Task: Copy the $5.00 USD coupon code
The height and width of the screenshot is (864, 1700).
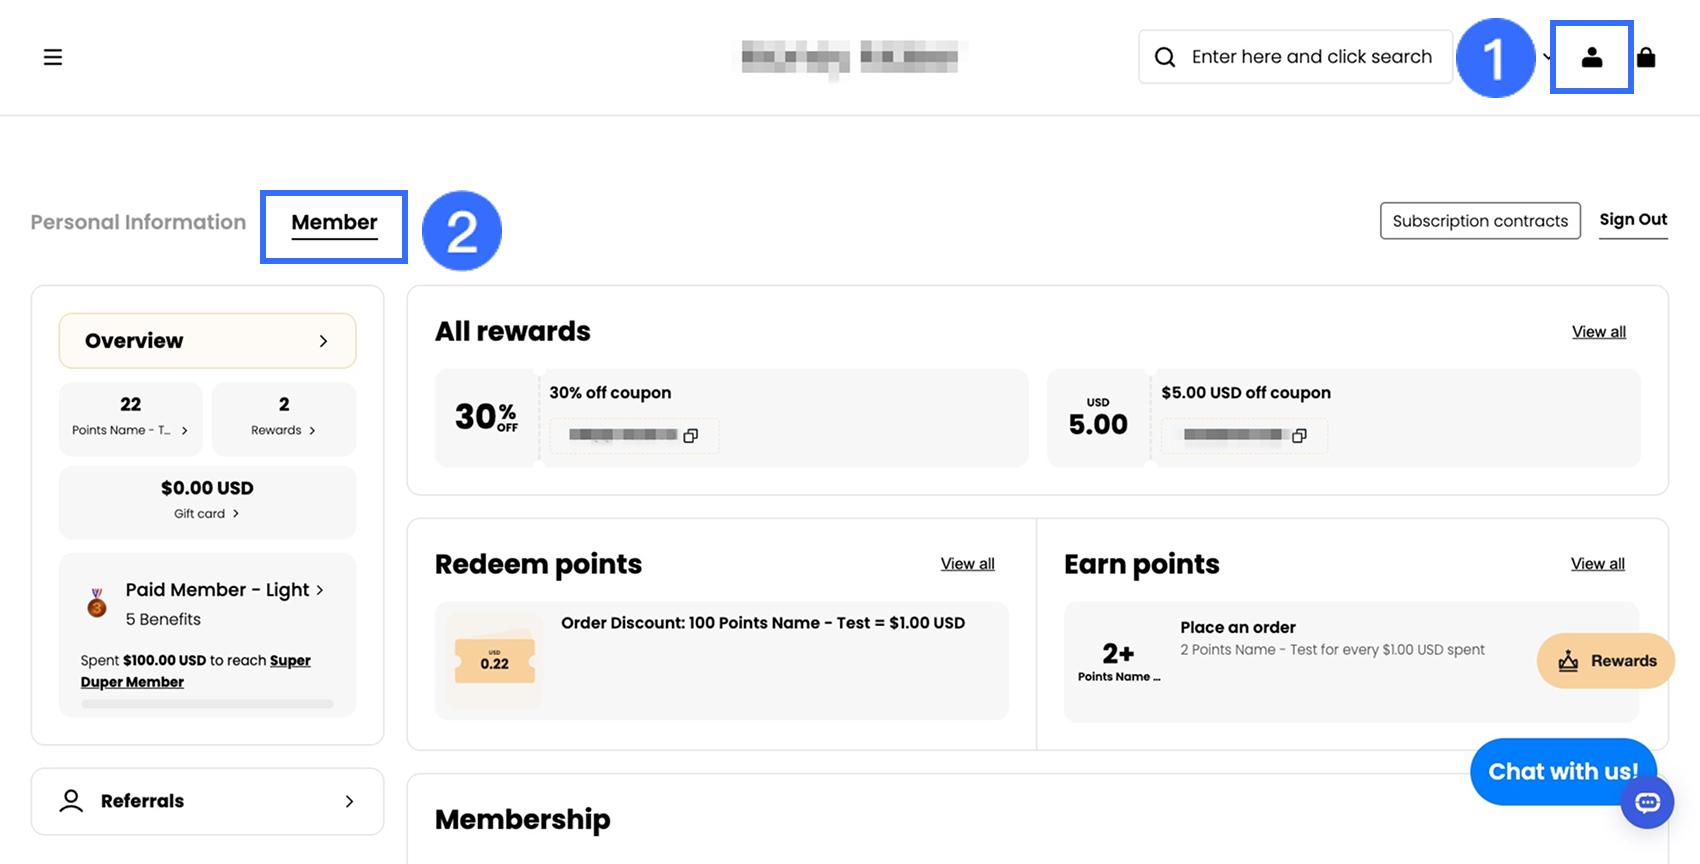Action: pos(1299,436)
